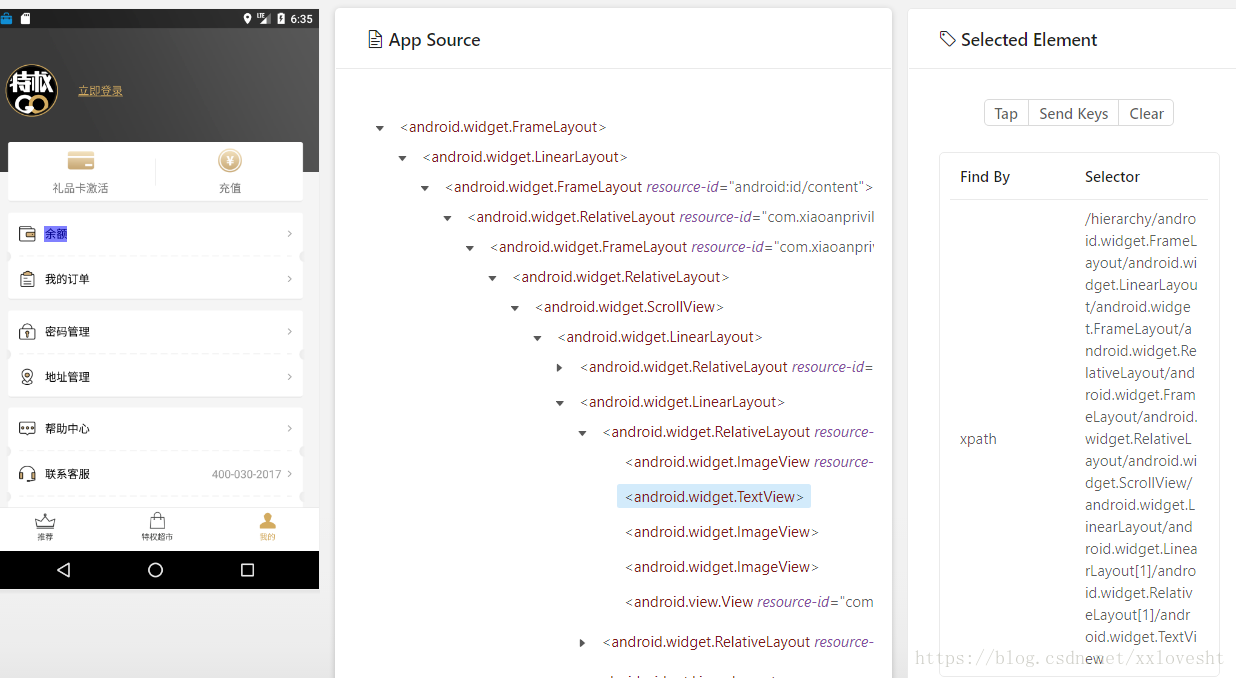Collapse the root FrameLayout node
Image resolution: width=1236 pixels, height=678 pixels.
380,128
